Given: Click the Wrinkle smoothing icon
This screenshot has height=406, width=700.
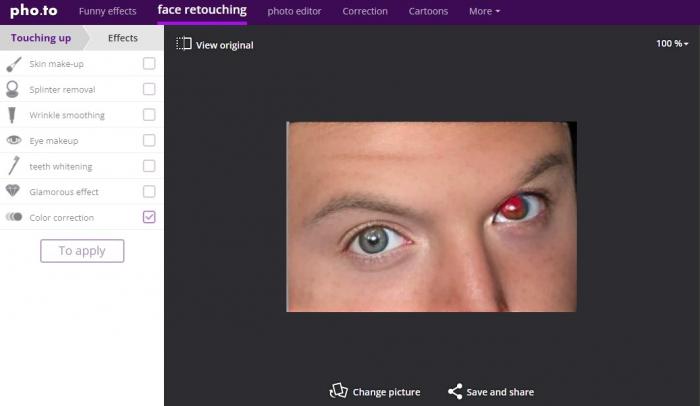Looking at the screenshot, I should tap(14, 115).
